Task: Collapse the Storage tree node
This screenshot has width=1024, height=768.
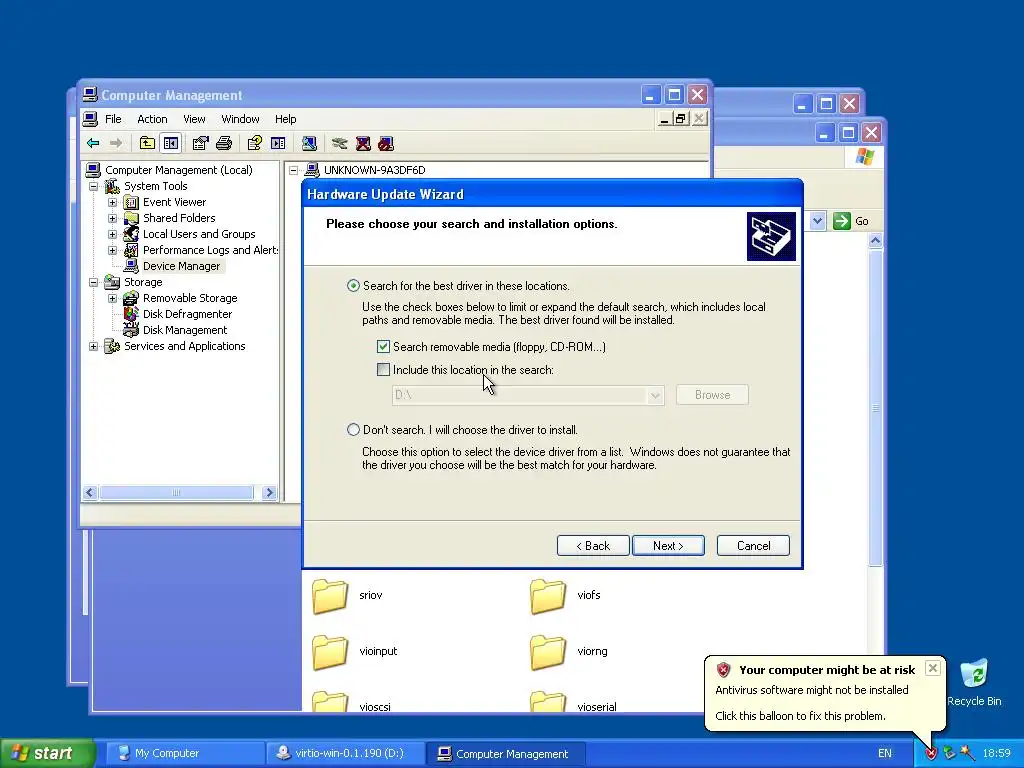Action: [93, 282]
